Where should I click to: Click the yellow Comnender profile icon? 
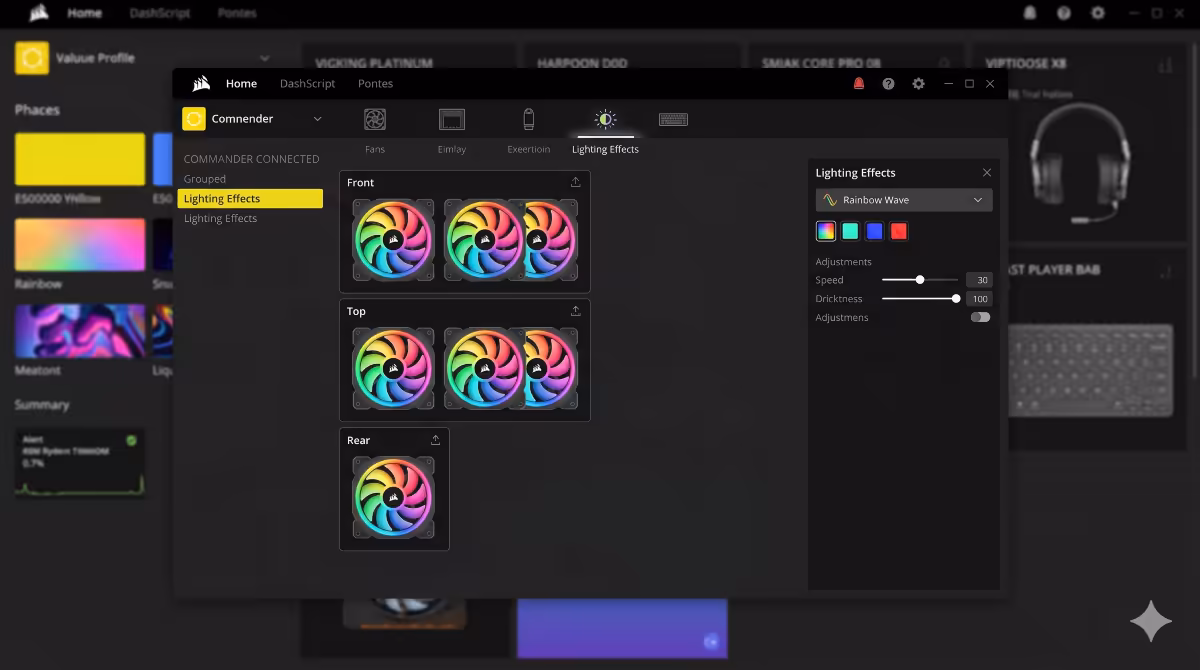click(194, 118)
